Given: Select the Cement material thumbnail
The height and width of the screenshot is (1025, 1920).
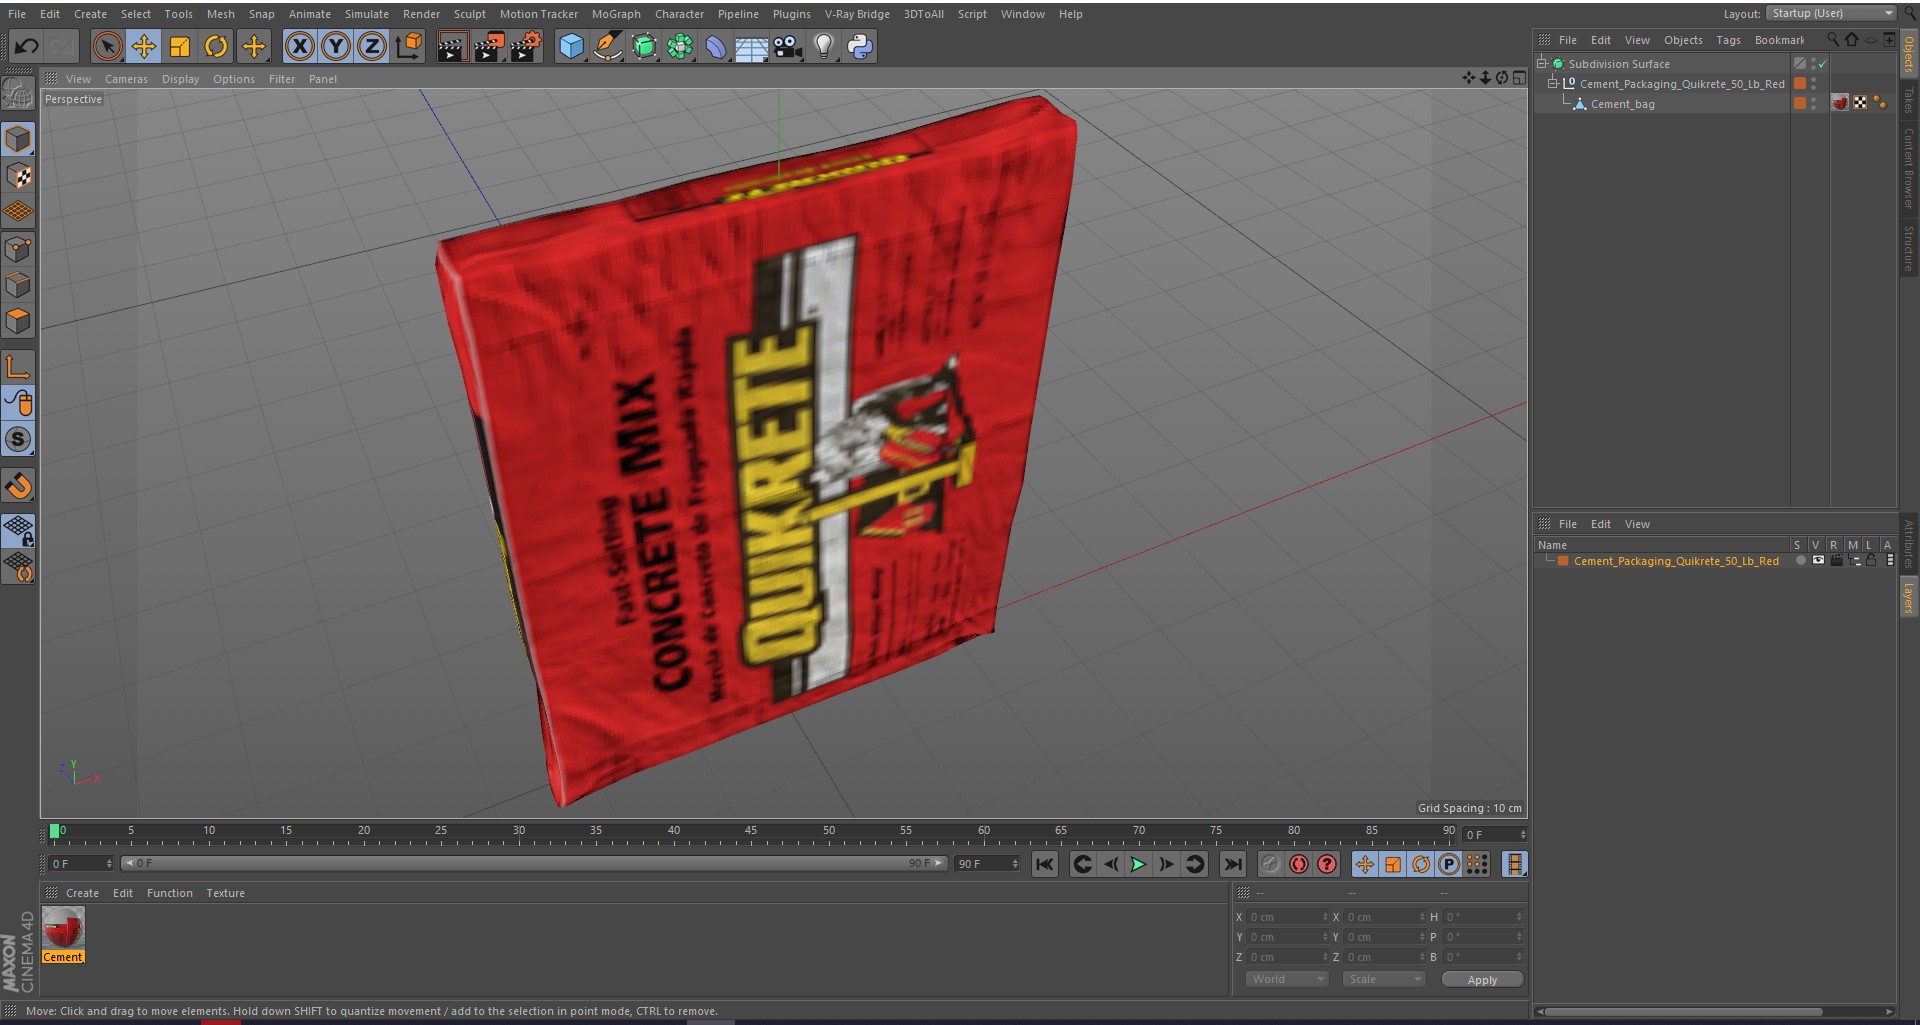Looking at the screenshot, I should coord(63,929).
